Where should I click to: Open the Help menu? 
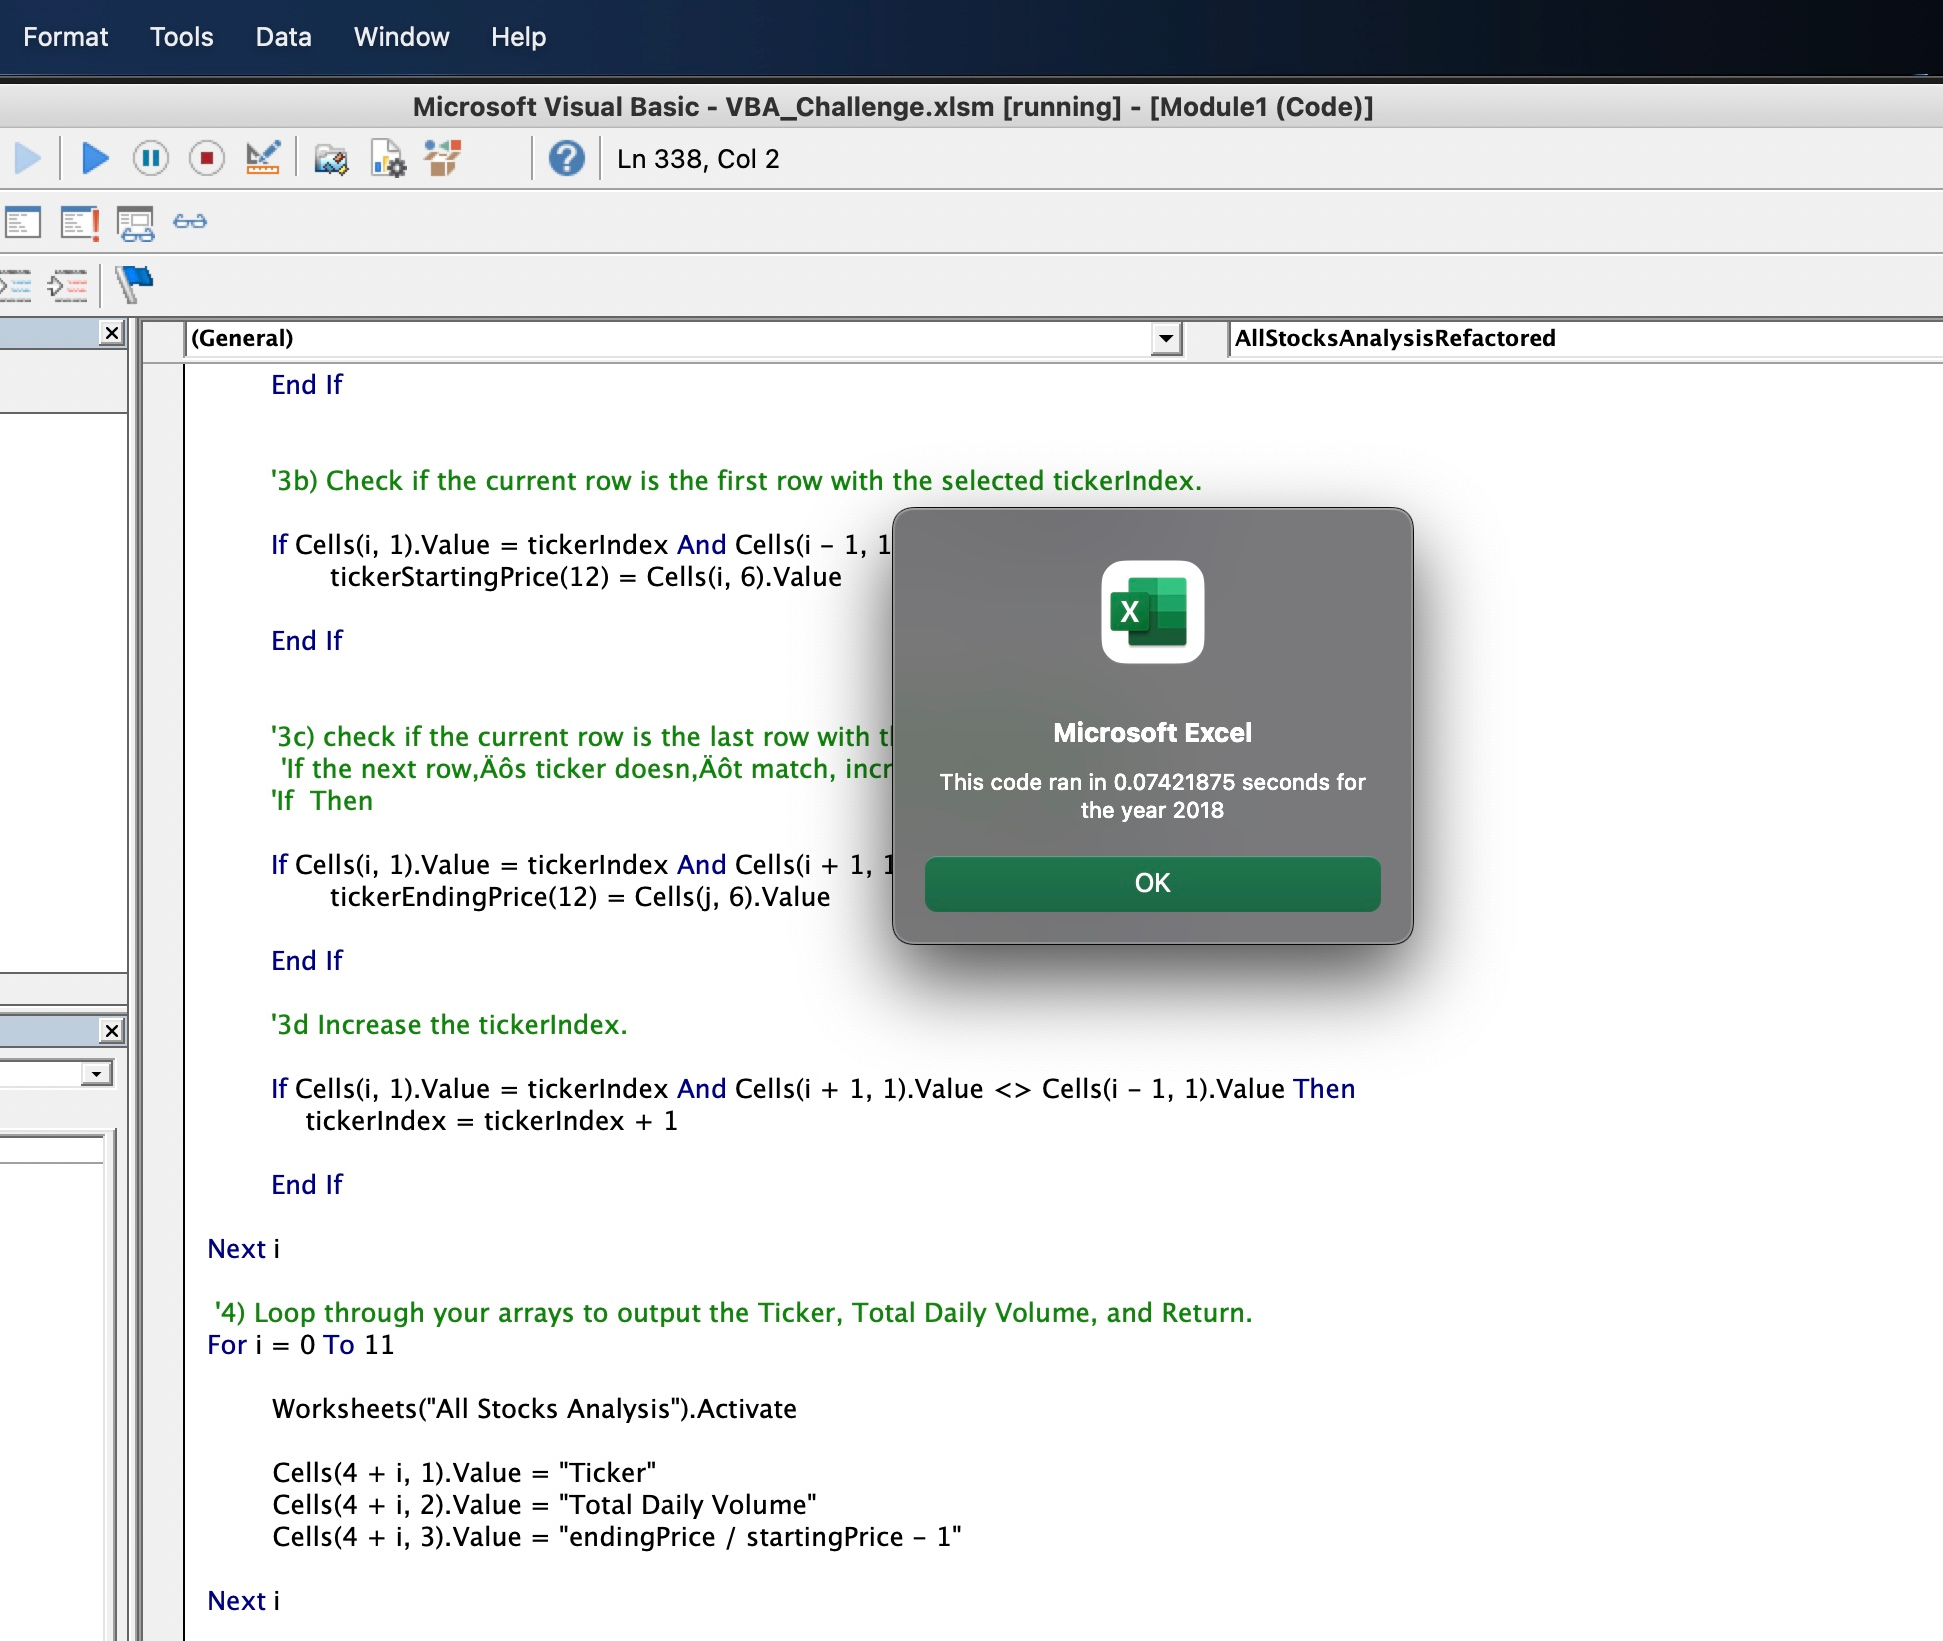pyautogui.click(x=518, y=37)
